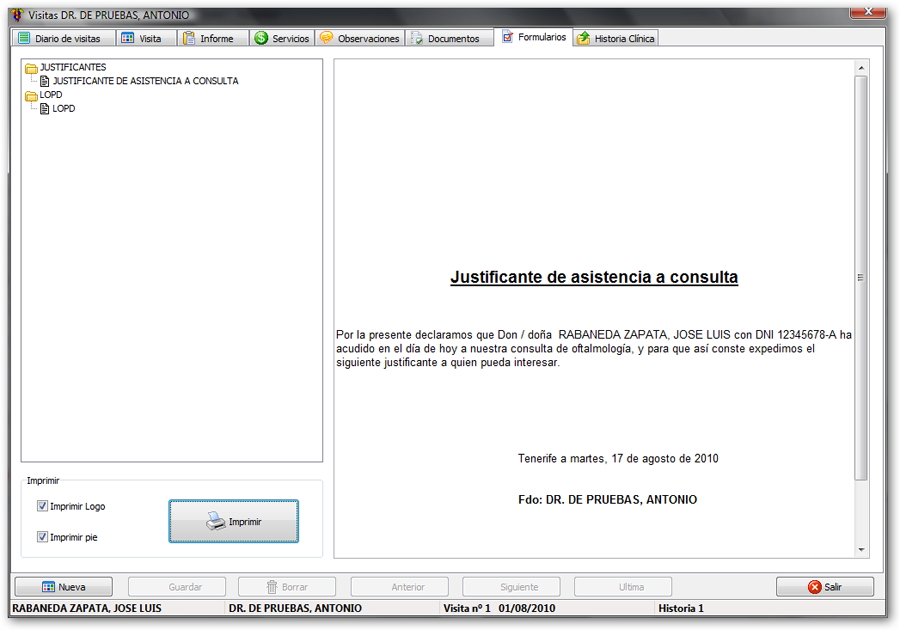Toggle the Imprimir pie checkbox

(42, 537)
